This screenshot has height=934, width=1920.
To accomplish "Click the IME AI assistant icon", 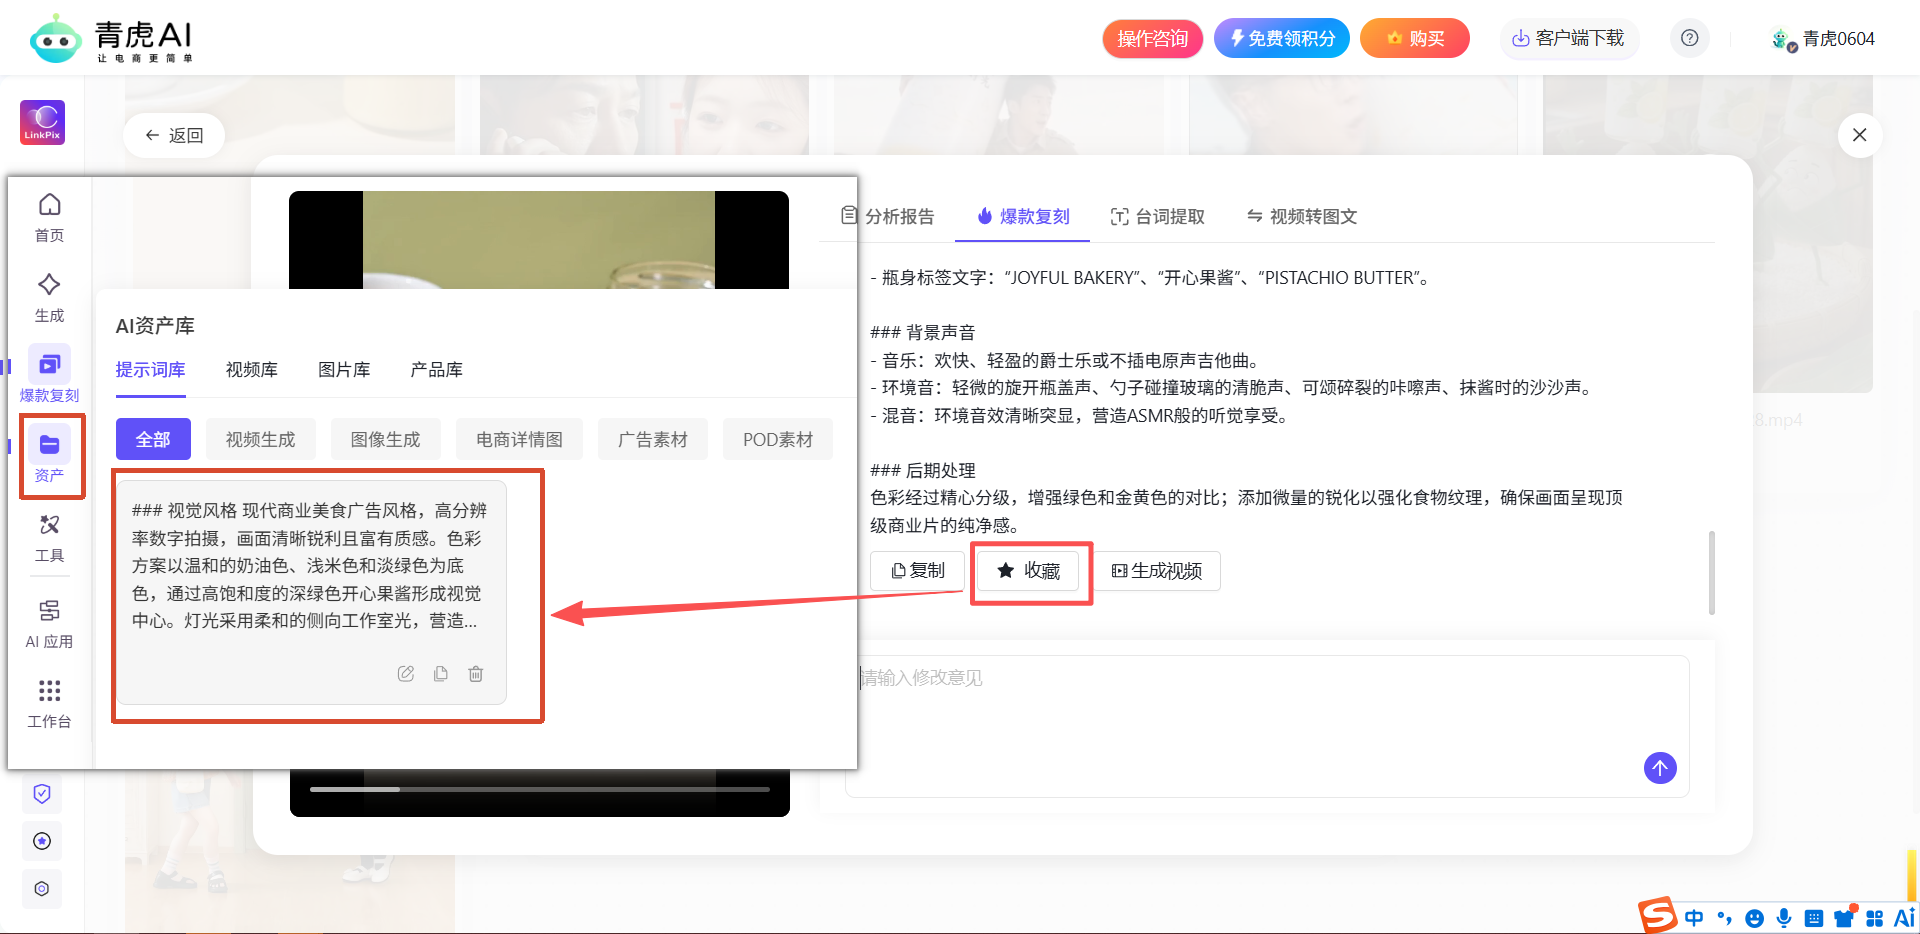I will click(1904, 917).
